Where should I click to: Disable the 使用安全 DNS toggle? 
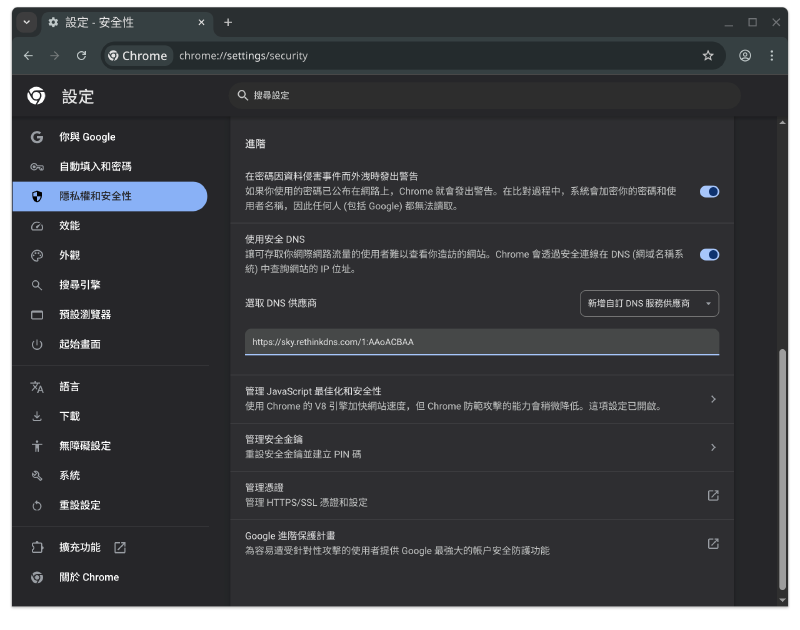[709, 254]
